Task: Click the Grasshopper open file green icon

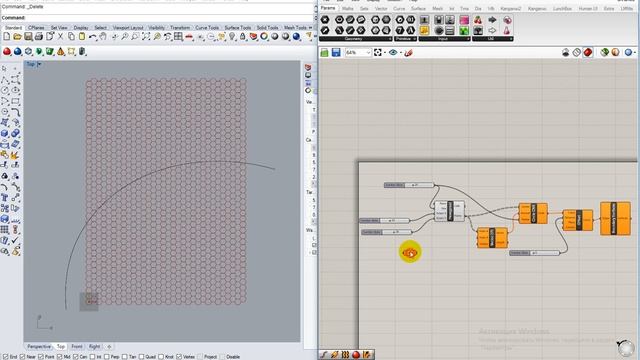Action: coord(324,53)
